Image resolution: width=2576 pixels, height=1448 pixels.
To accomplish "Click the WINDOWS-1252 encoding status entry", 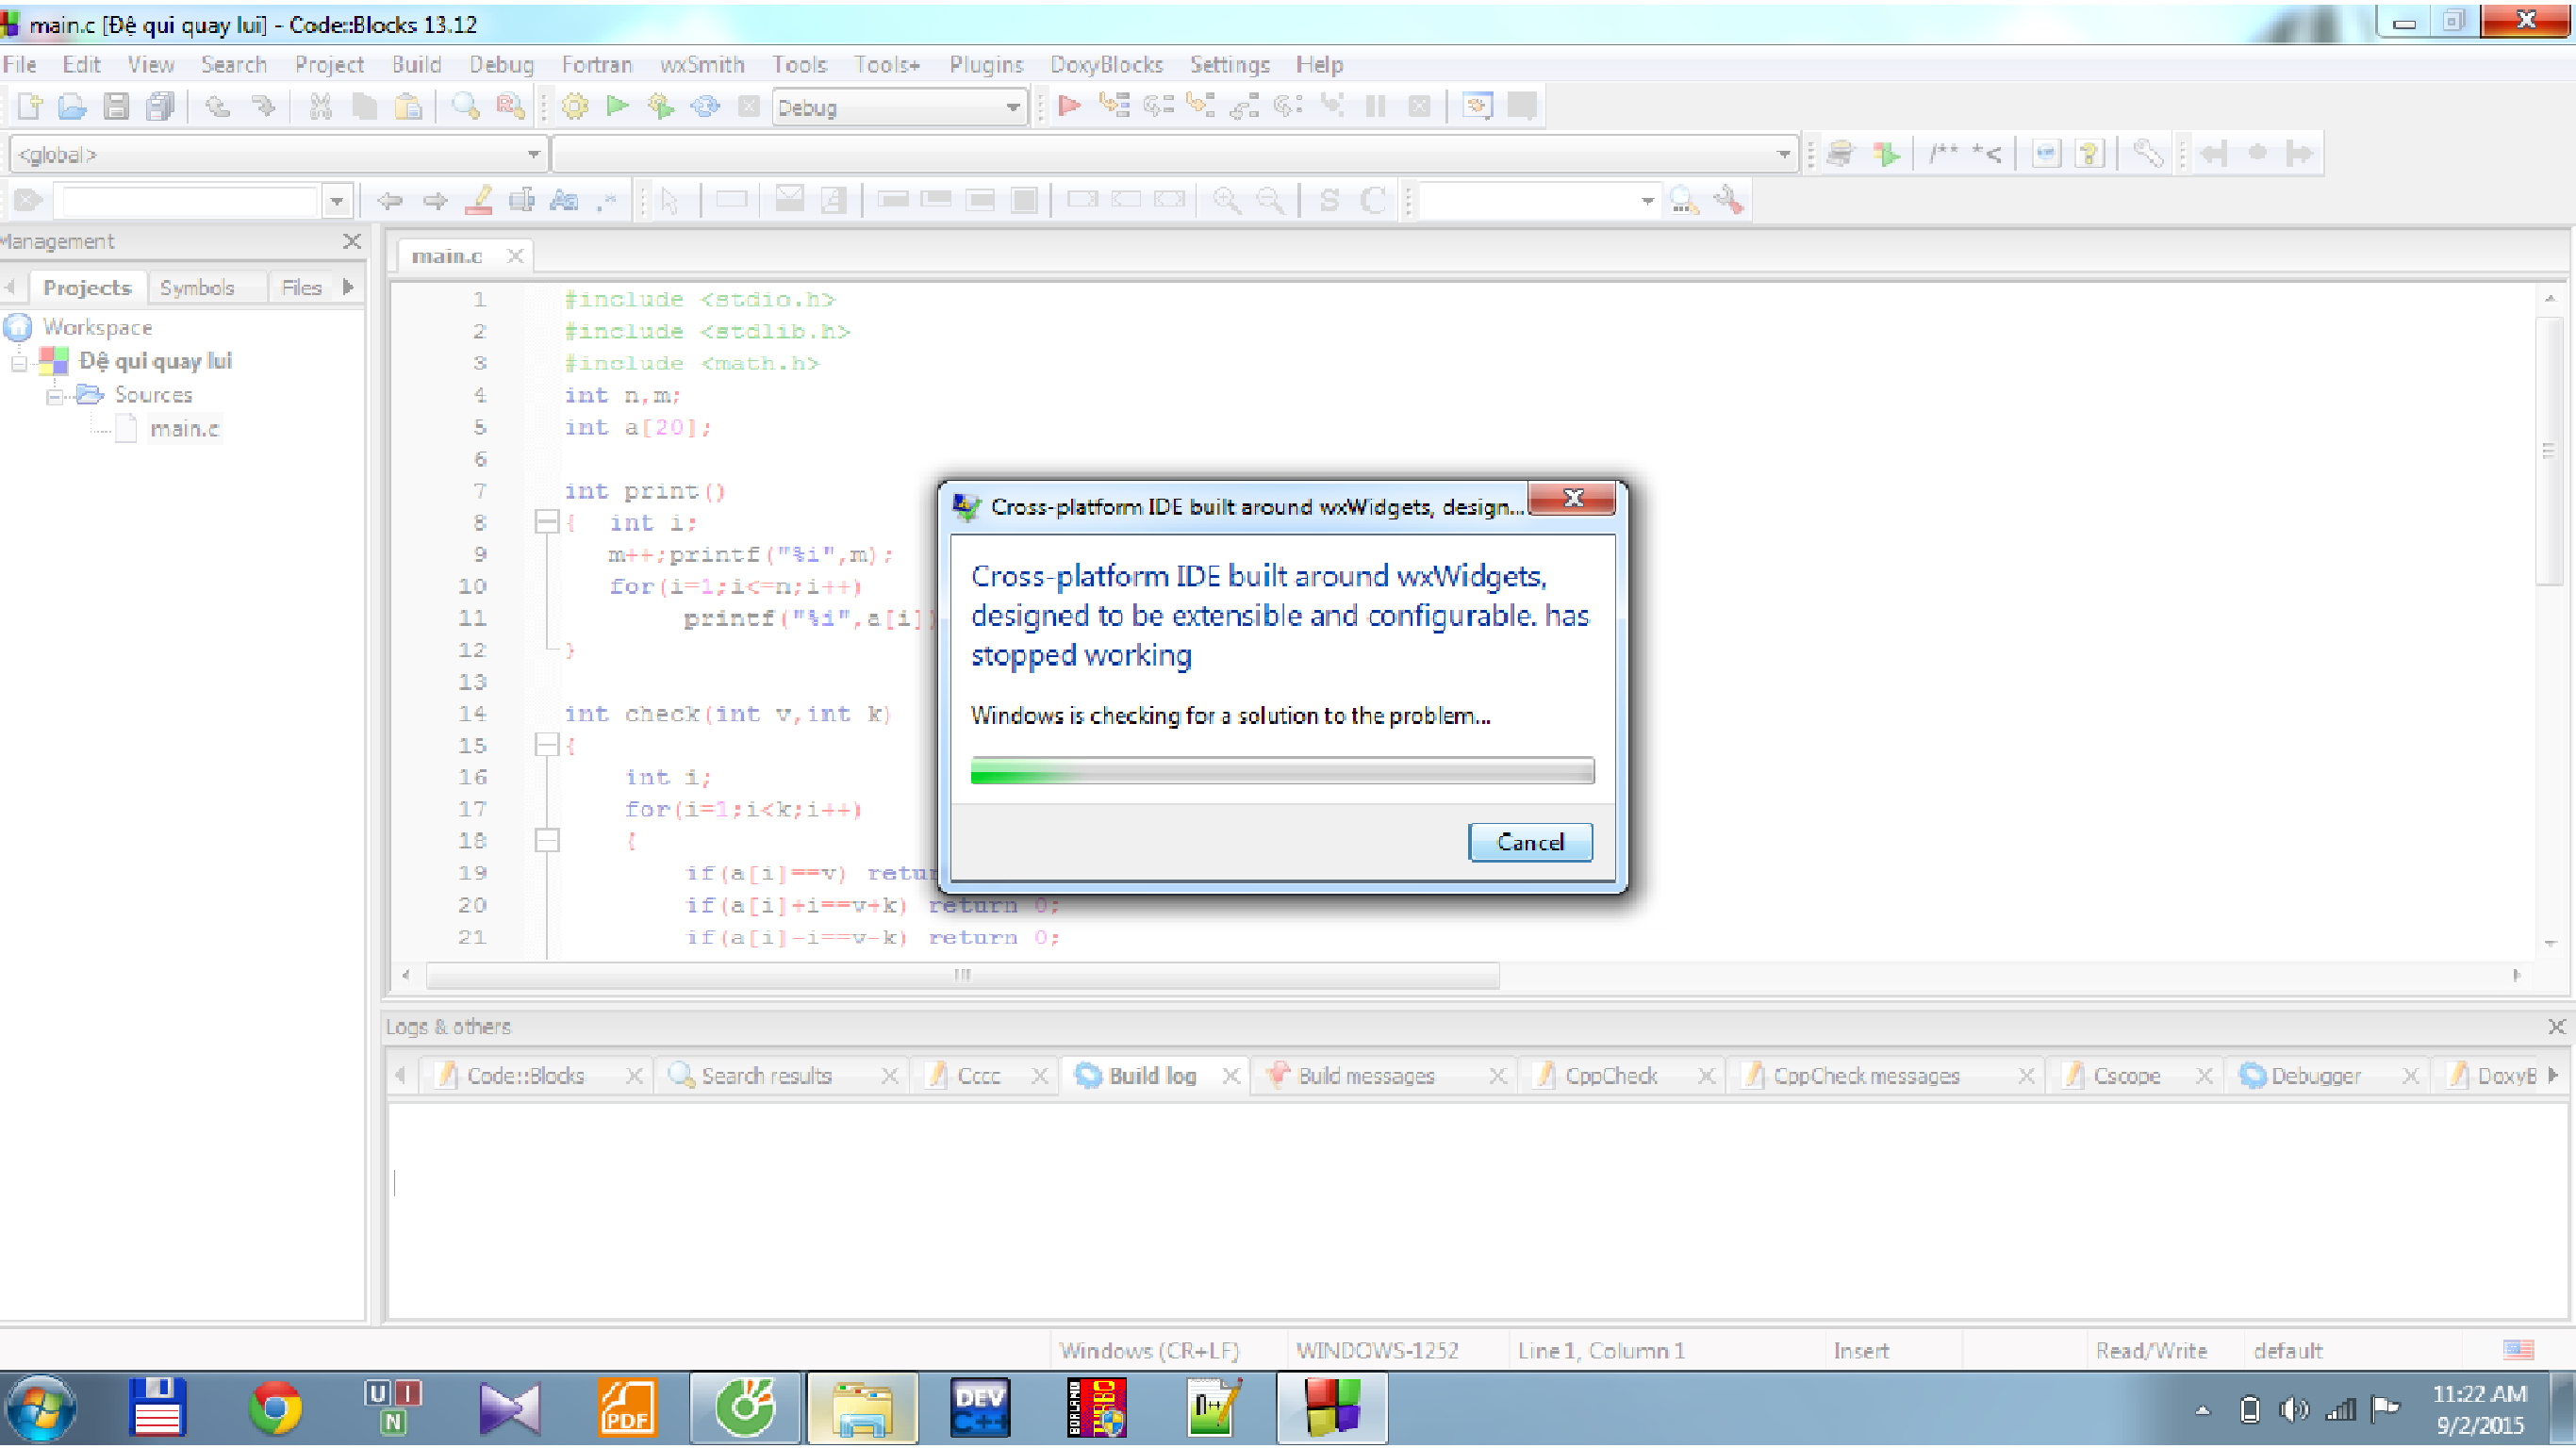I will click(x=1378, y=1352).
